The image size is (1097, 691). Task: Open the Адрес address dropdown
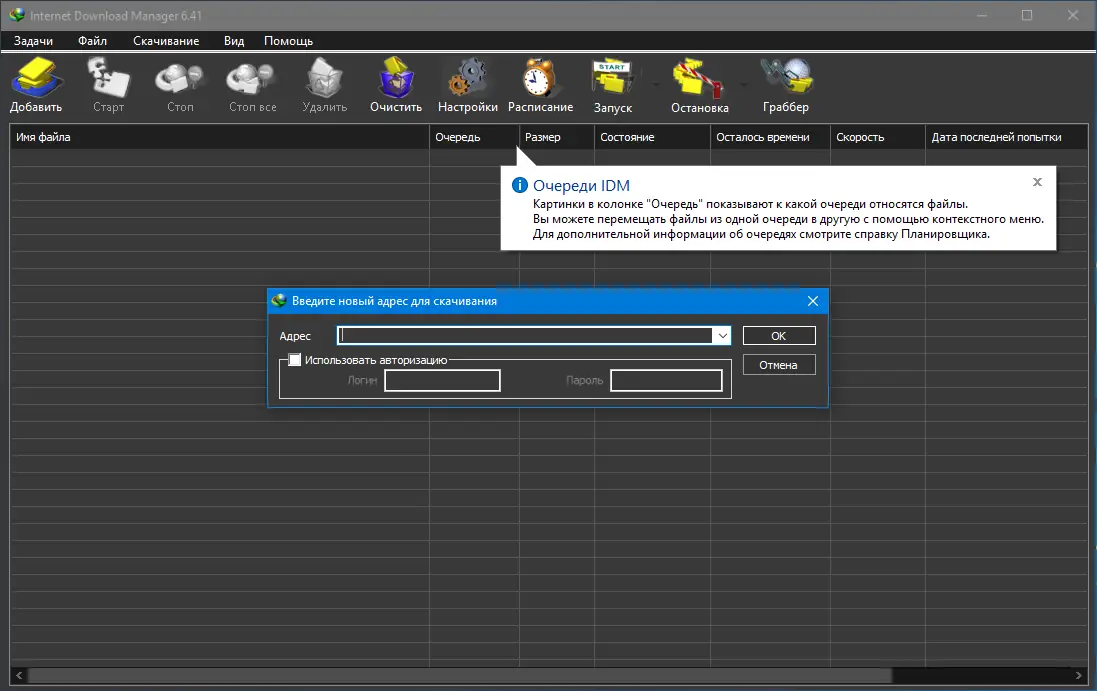pos(722,335)
